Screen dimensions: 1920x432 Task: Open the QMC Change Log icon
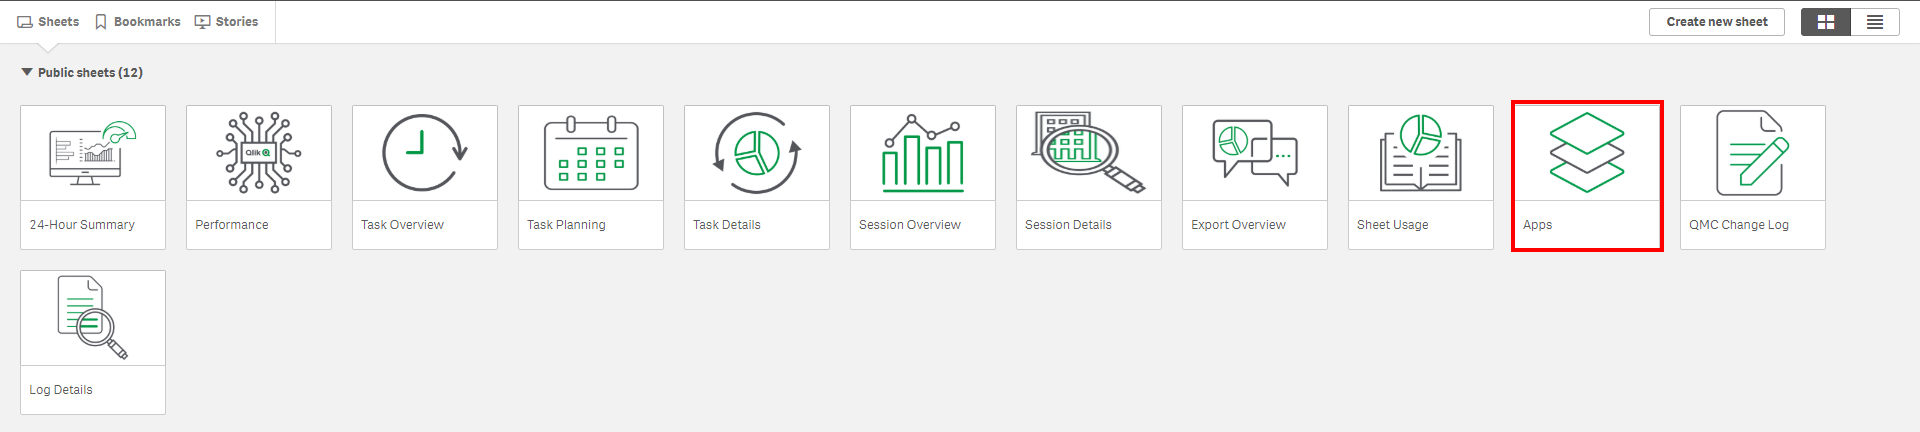(x=1753, y=153)
